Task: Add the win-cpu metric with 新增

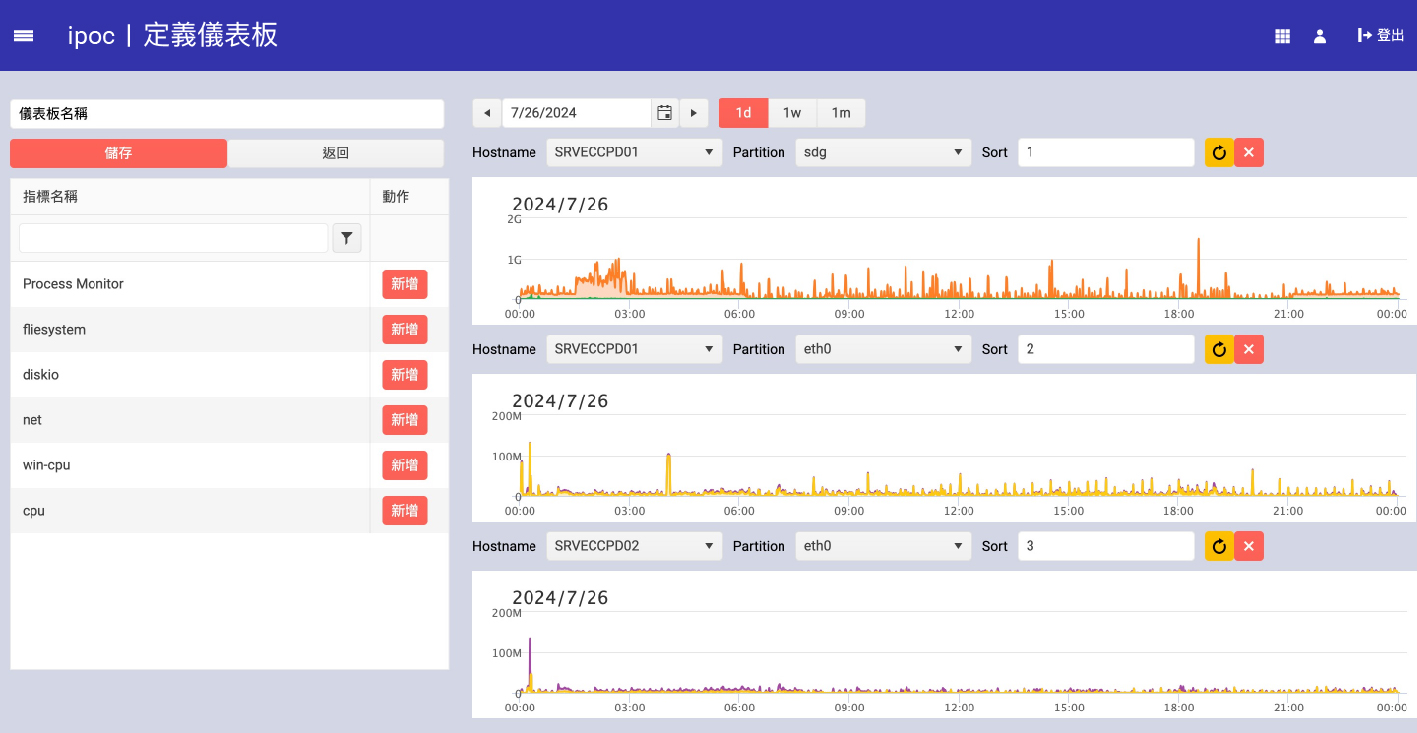Action: point(404,465)
